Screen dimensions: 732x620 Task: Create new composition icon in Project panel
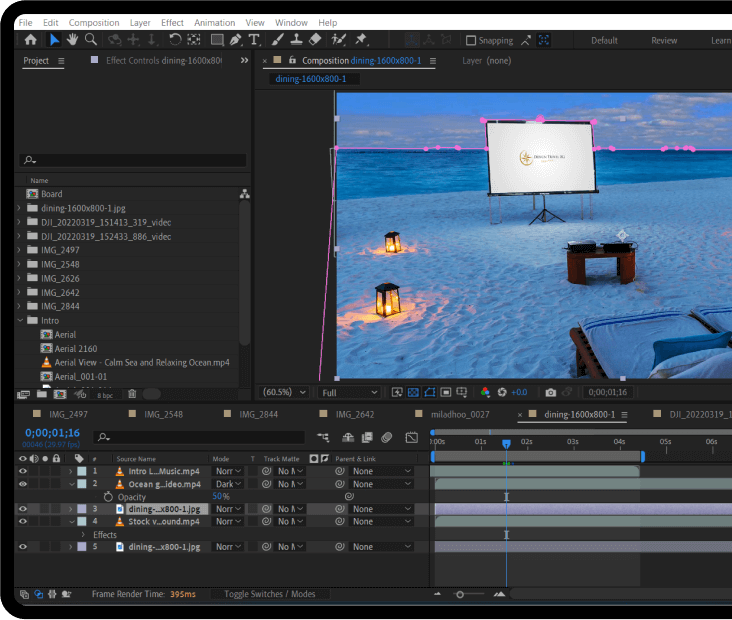[x=60, y=395]
